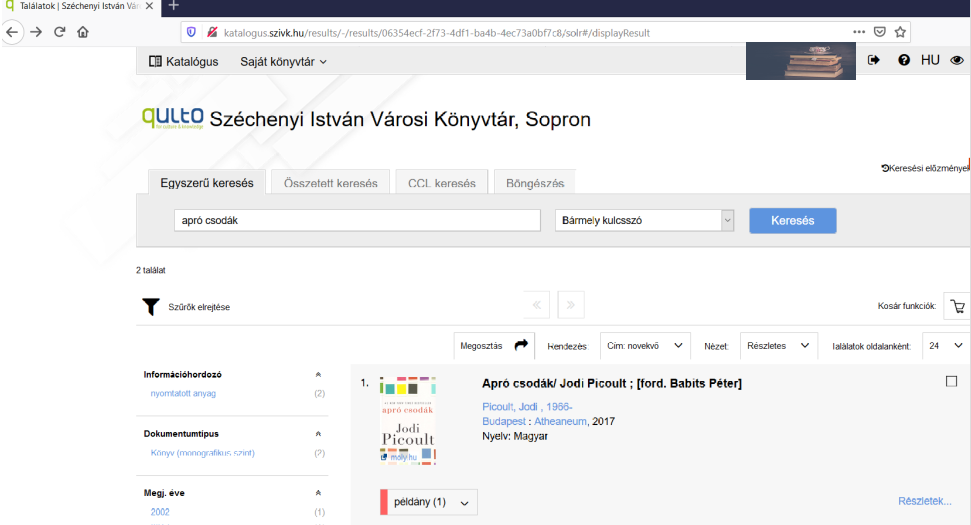This screenshot has height=525, width=971.
Task: Switch to Egyszerű keresés tab
Action: (207, 183)
